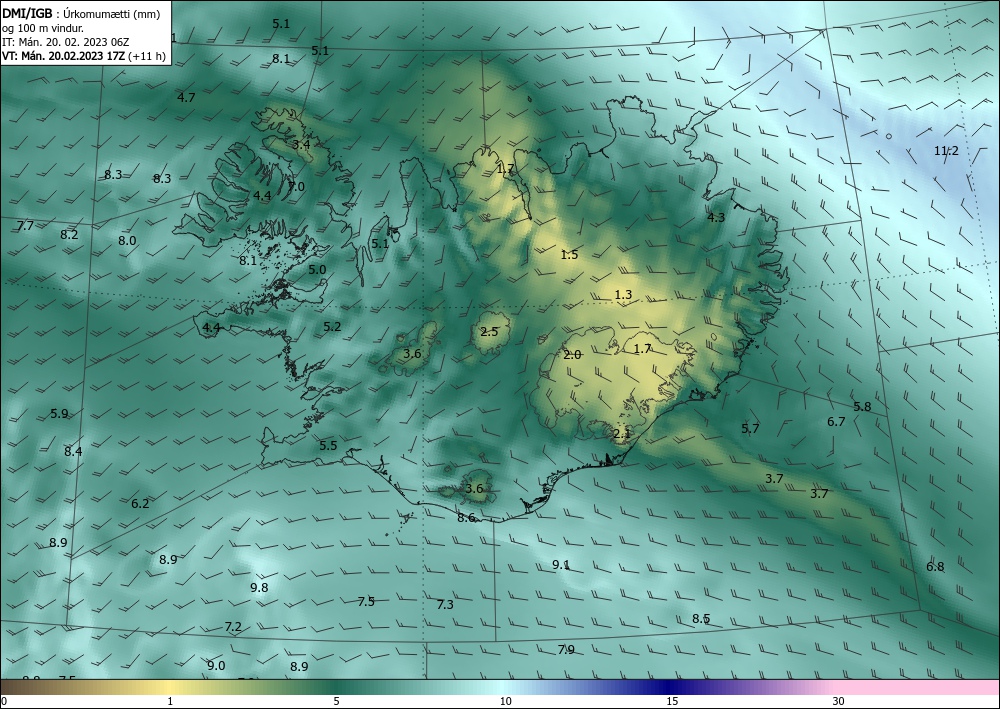The image size is (1000, 709).
Task: Click the 2.0 value over Vatnajökull
Action: click(x=572, y=354)
